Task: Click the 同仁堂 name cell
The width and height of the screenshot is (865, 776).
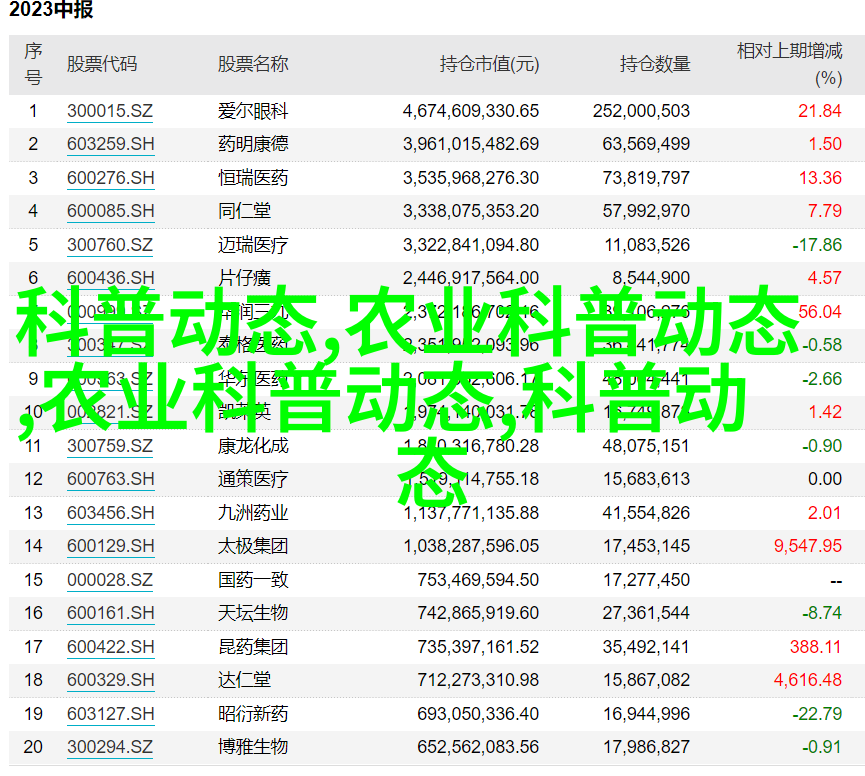Action: pos(244,211)
